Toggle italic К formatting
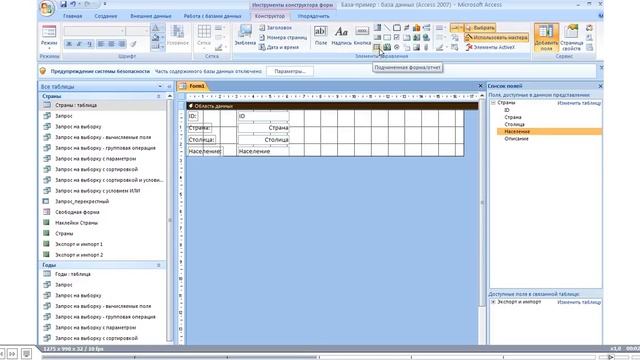Screen dimensions: 640x360 (79, 44)
